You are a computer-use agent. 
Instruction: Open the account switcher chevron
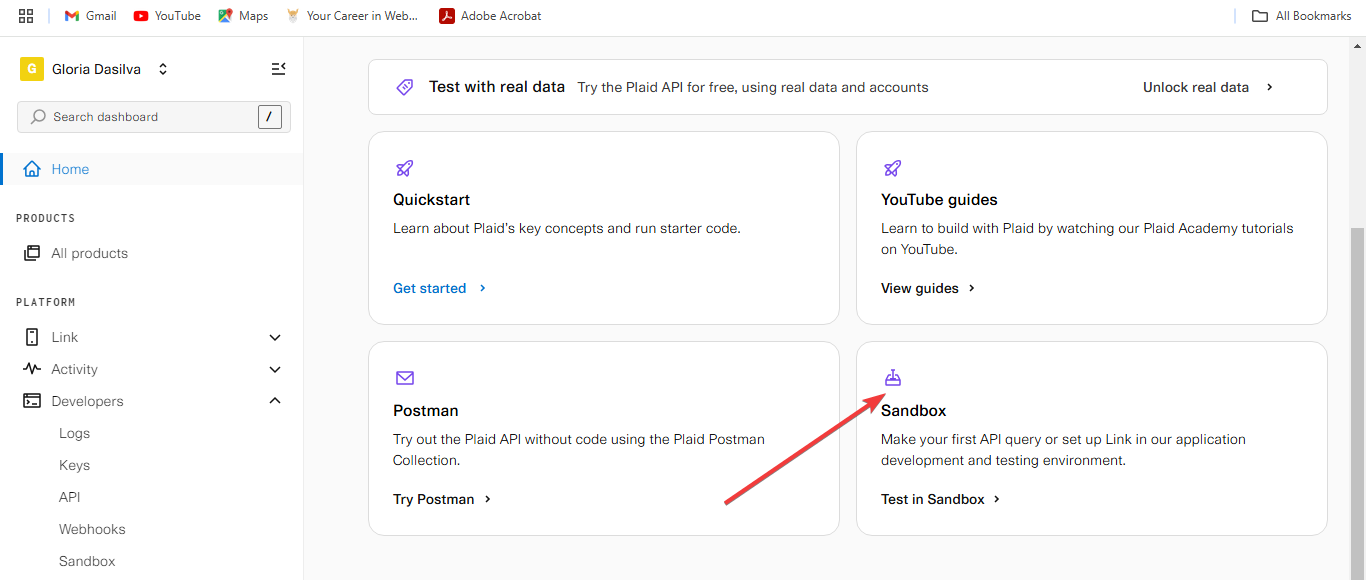162,69
